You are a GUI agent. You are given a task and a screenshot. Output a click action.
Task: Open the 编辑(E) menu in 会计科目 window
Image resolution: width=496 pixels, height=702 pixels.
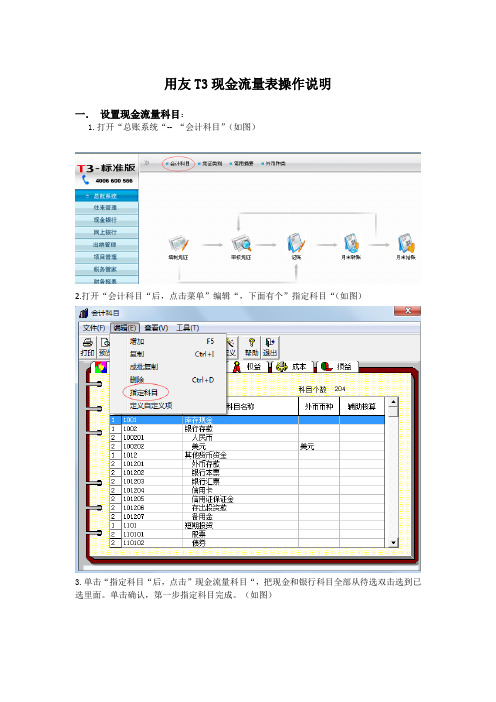click(x=125, y=328)
